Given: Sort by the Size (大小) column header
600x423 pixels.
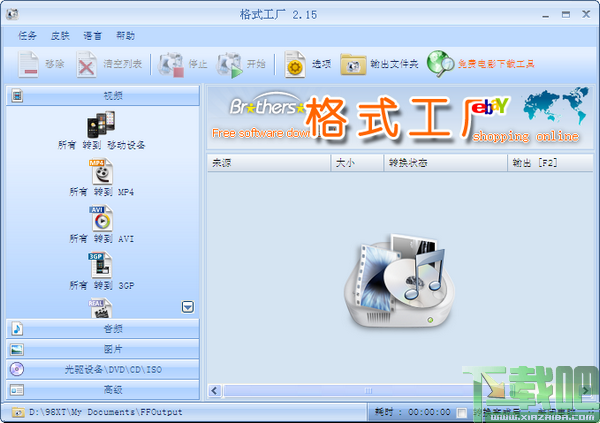Looking at the screenshot, I should click(357, 163).
